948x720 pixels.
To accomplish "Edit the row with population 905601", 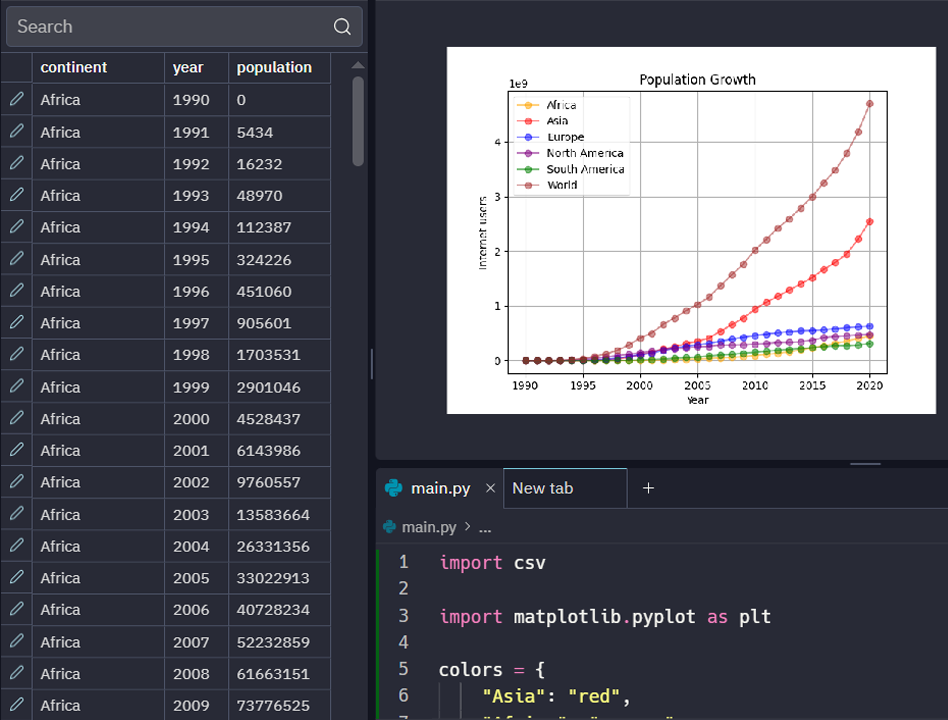I will point(16,323).
